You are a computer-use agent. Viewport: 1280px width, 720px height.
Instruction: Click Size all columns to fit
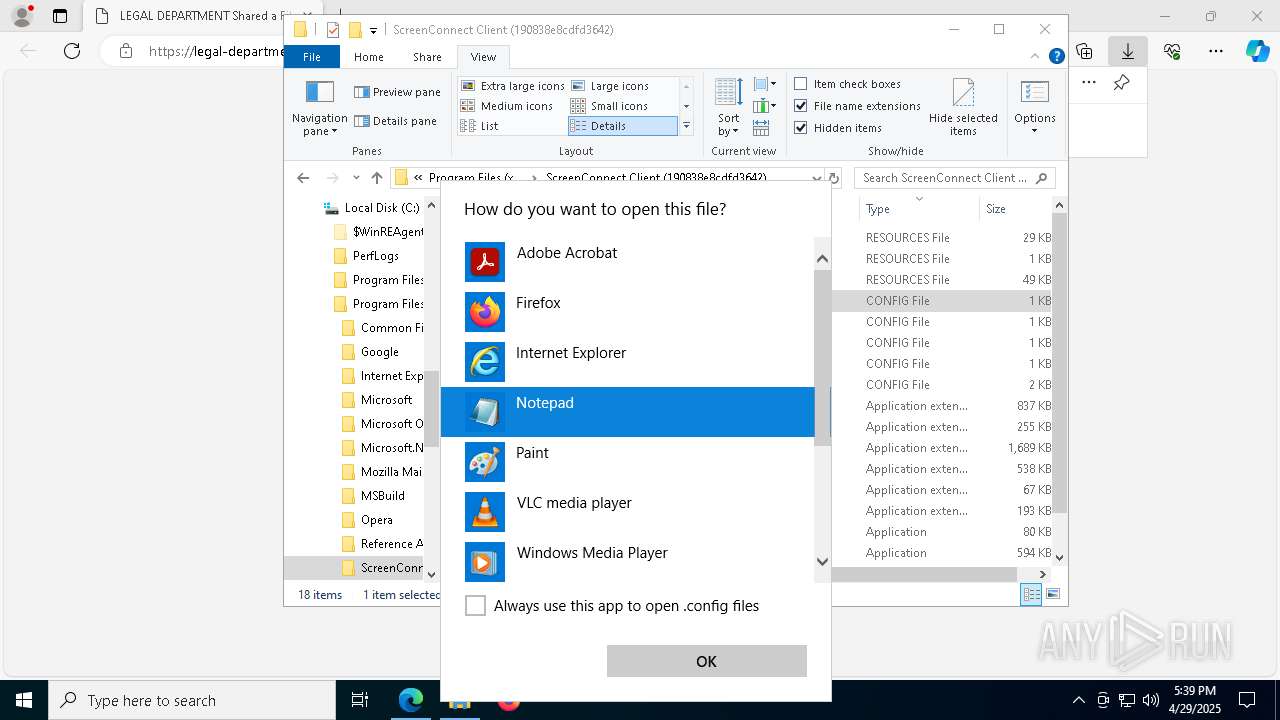click(761, 128)
